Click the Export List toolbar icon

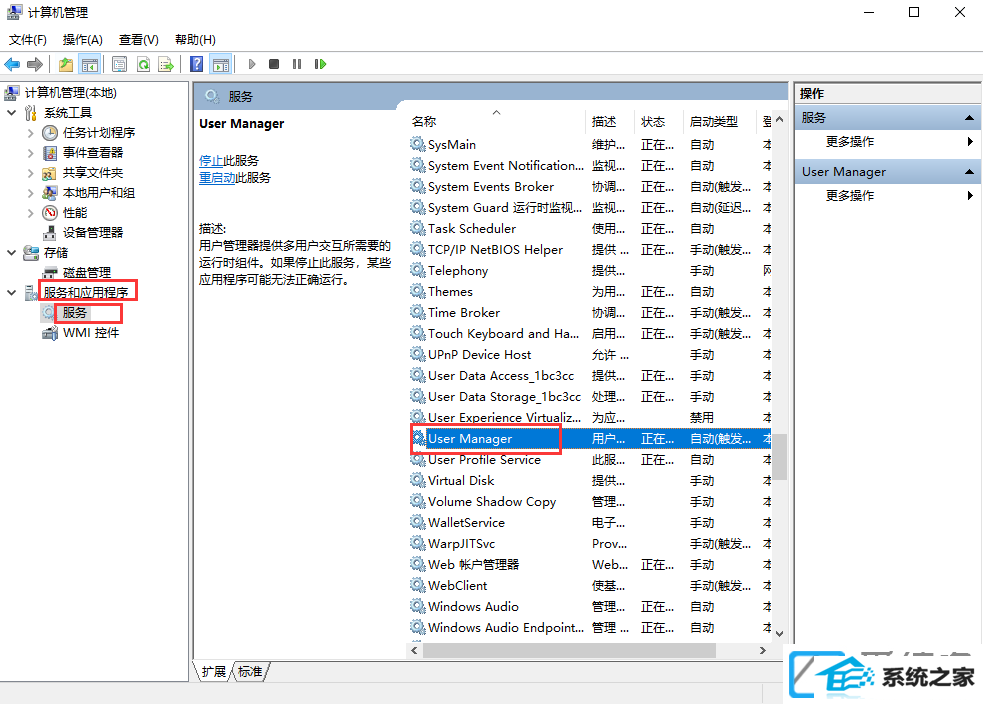[x=166, y=64]
